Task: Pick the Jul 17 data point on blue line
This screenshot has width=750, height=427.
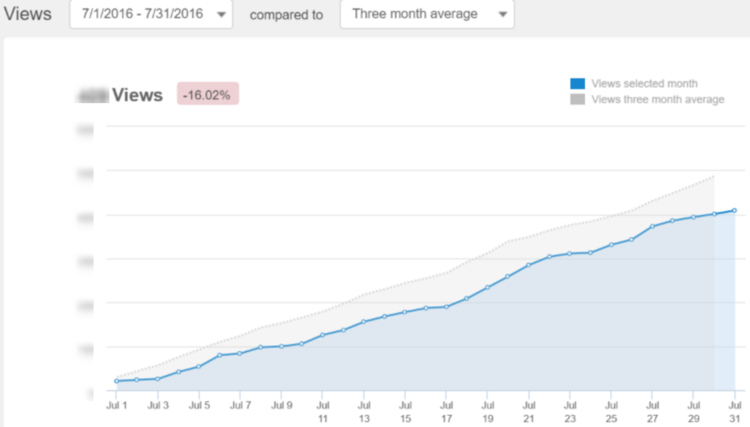Action: click(446, 306)
